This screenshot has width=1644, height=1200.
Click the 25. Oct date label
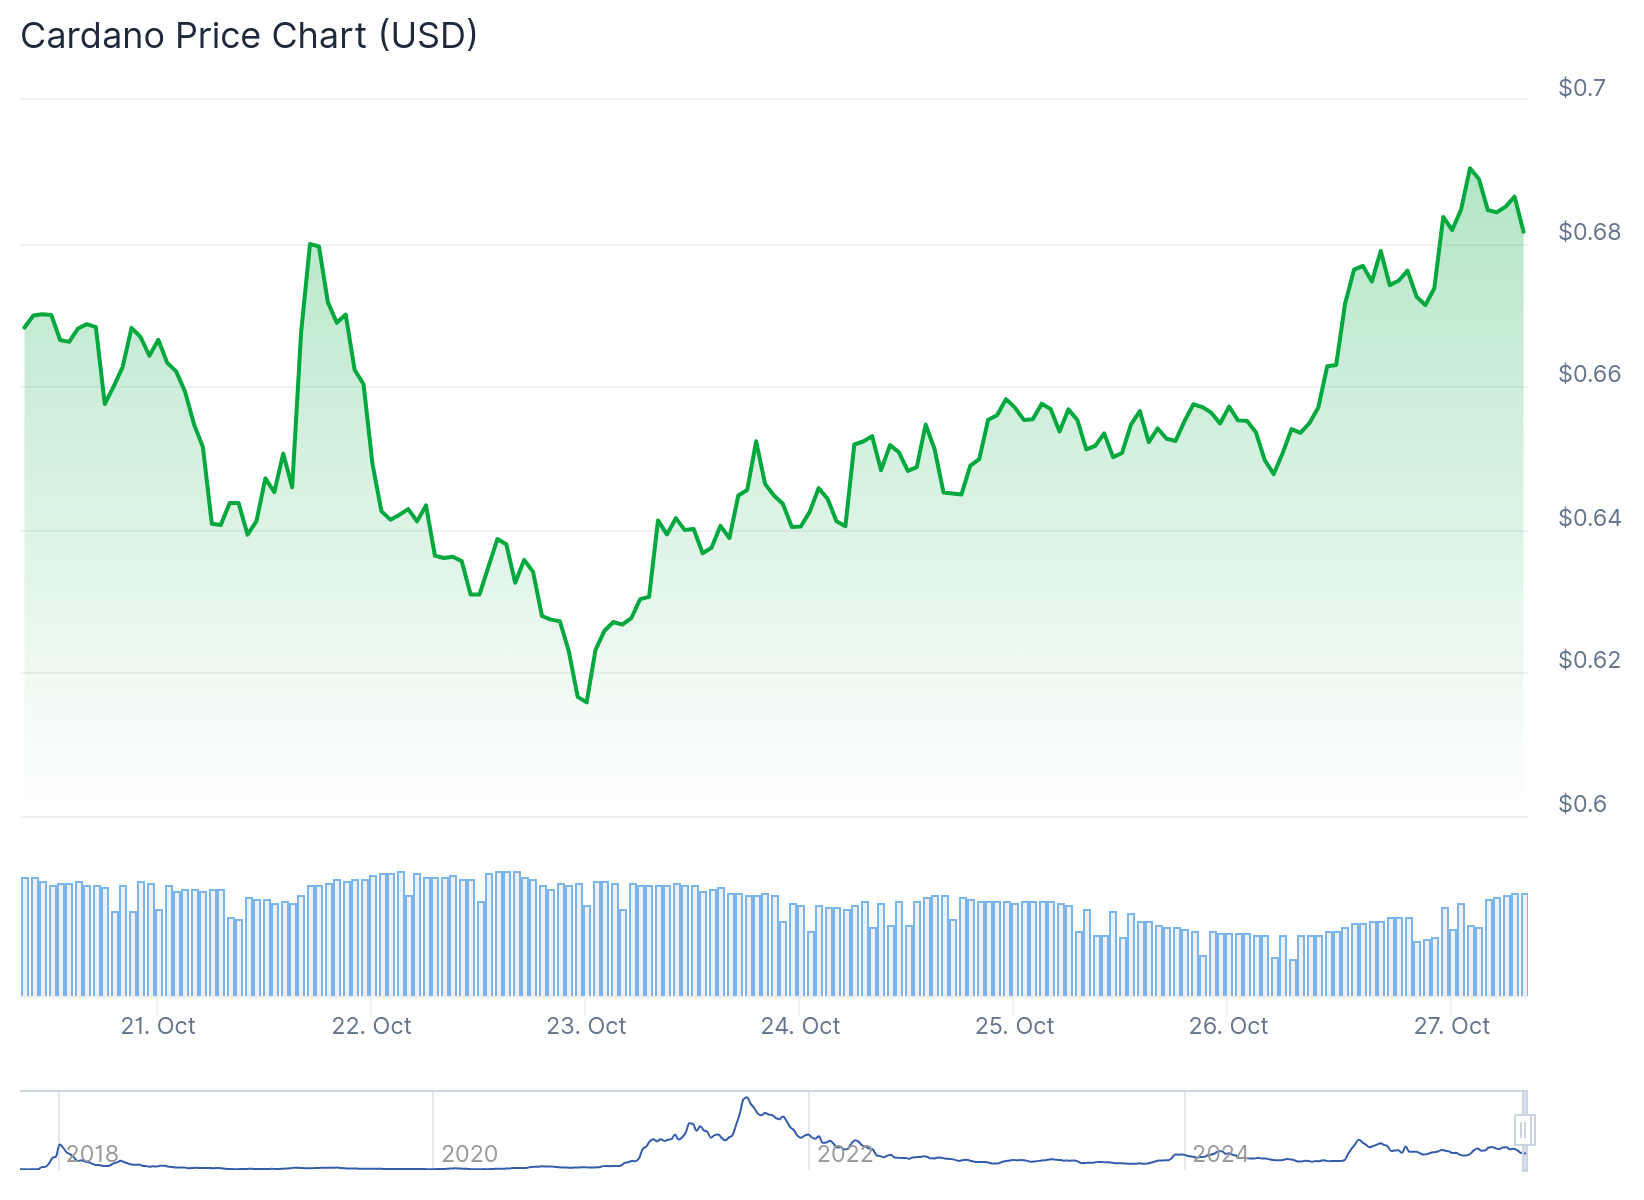click(x=1014, y=1026)
